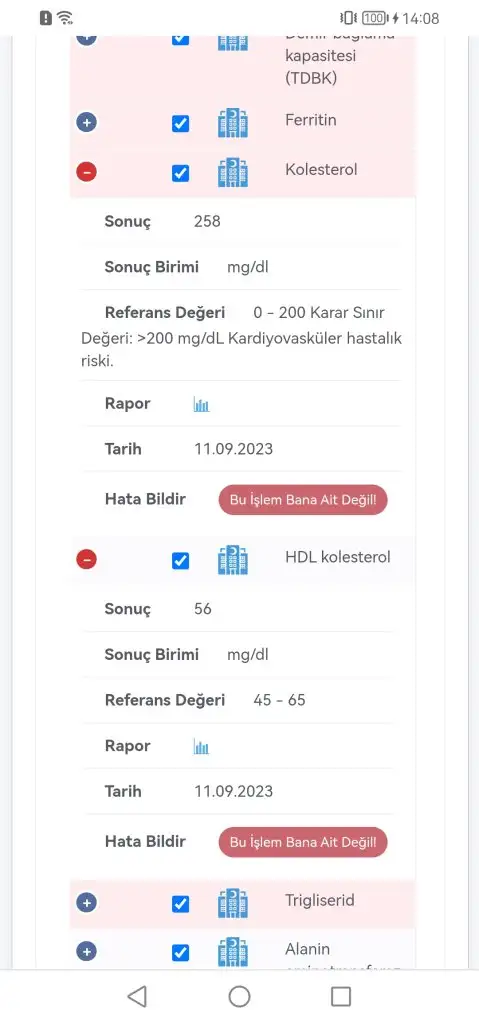Expand the Ferritin row details

(x=86, y=122)
